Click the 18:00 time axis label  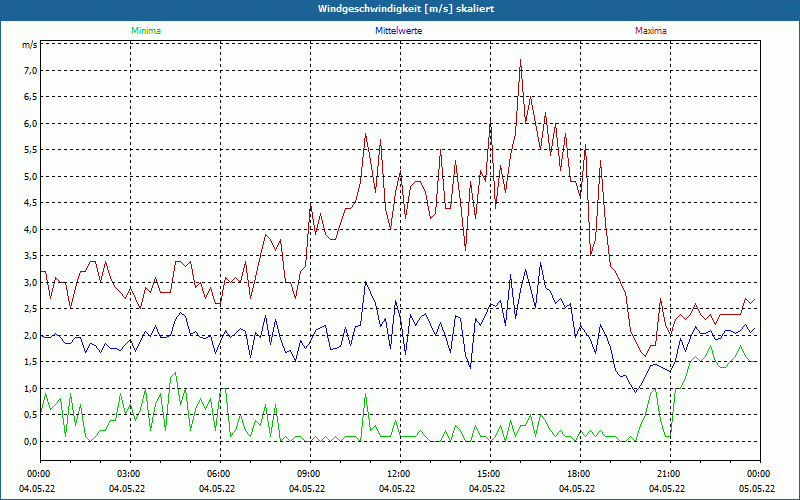point(580,474)
